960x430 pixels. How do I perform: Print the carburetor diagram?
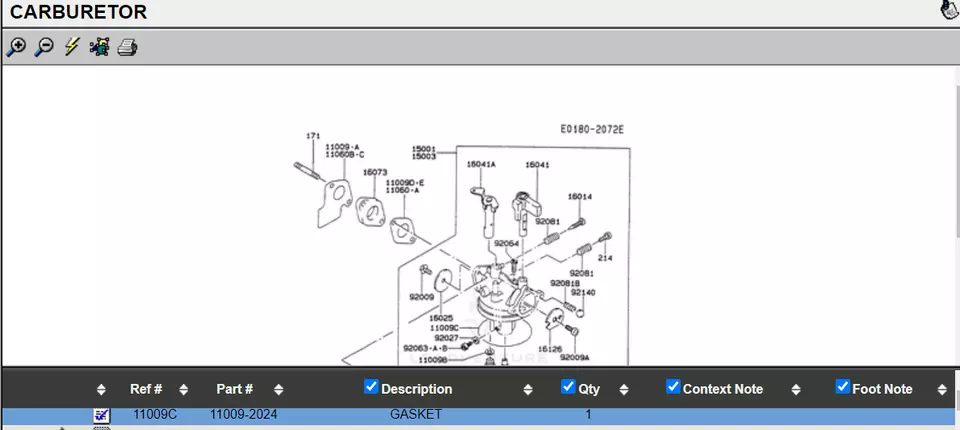(x=127, y=47)
